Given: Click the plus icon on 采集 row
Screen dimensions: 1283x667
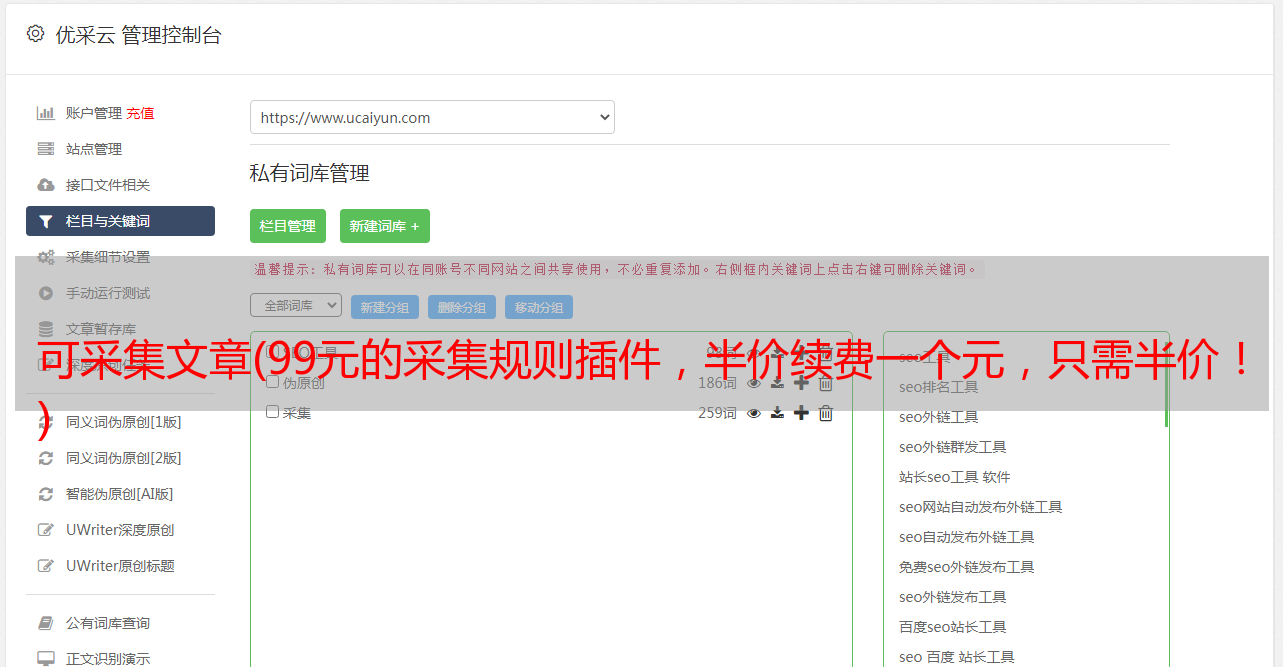Looking at the screenshot, I should click(801, 413).
